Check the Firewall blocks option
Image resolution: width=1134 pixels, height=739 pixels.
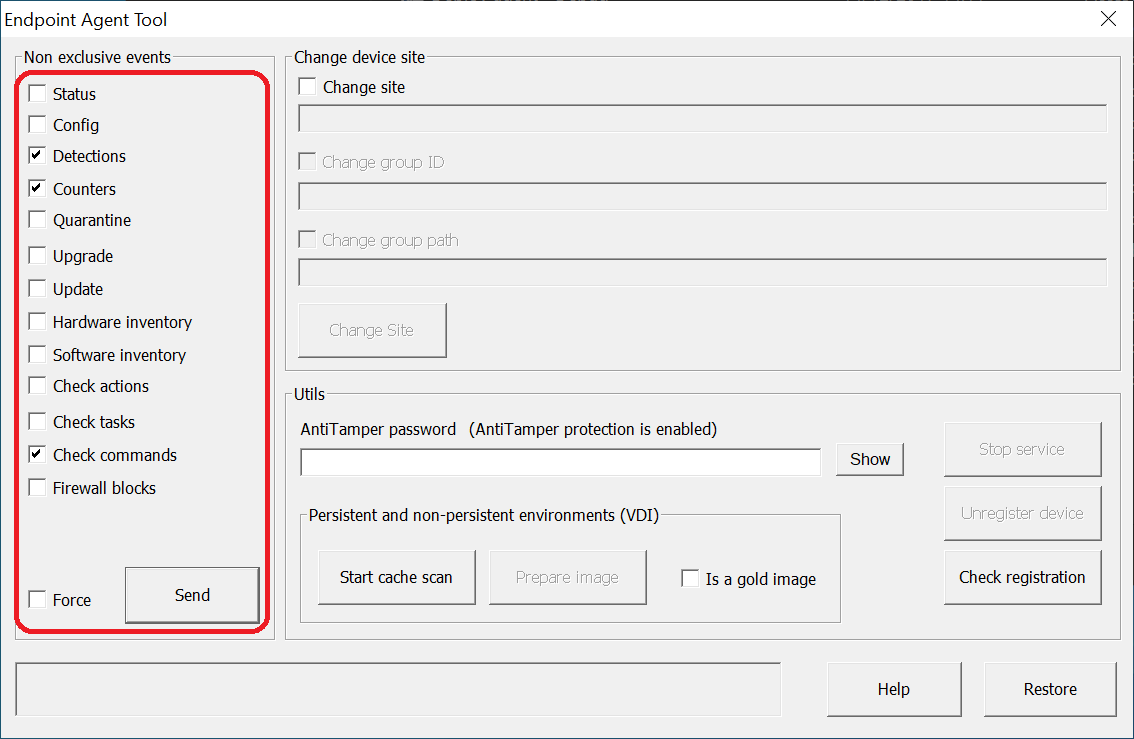click(x=38, y=487)
